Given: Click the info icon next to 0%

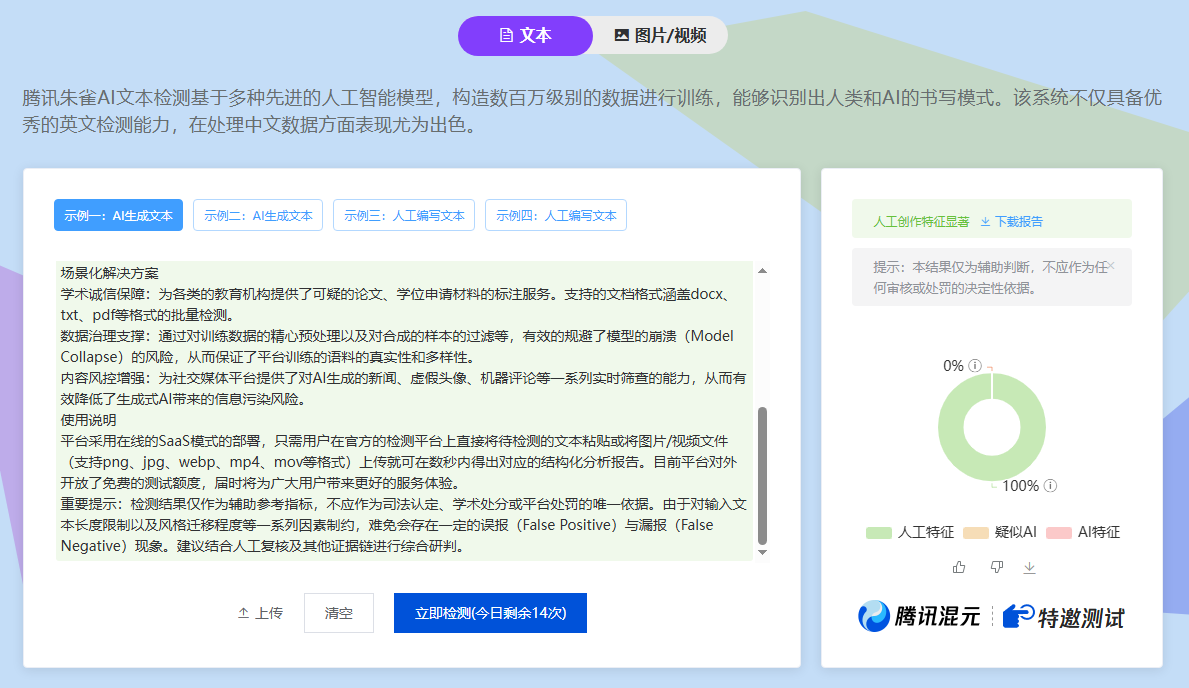Looking at the screenshot, I should coord(975,366).
